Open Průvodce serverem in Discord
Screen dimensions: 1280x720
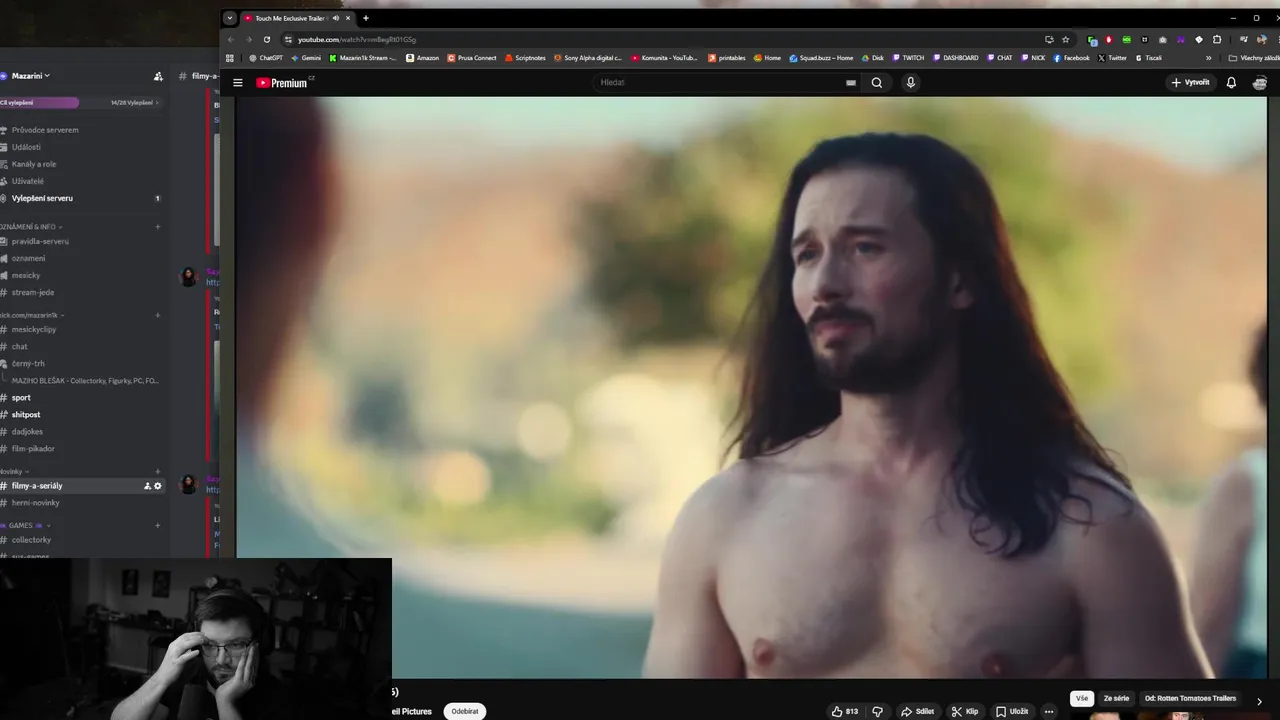[x=45, y=130]
